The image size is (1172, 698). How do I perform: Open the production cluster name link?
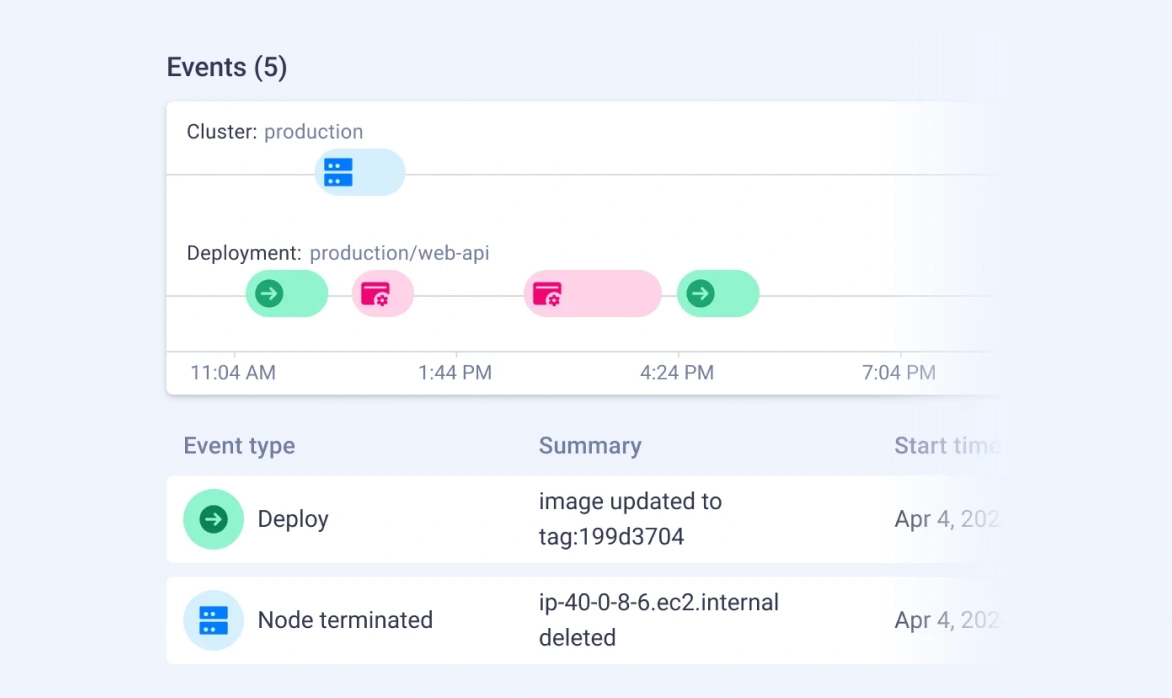coord(313,132)
